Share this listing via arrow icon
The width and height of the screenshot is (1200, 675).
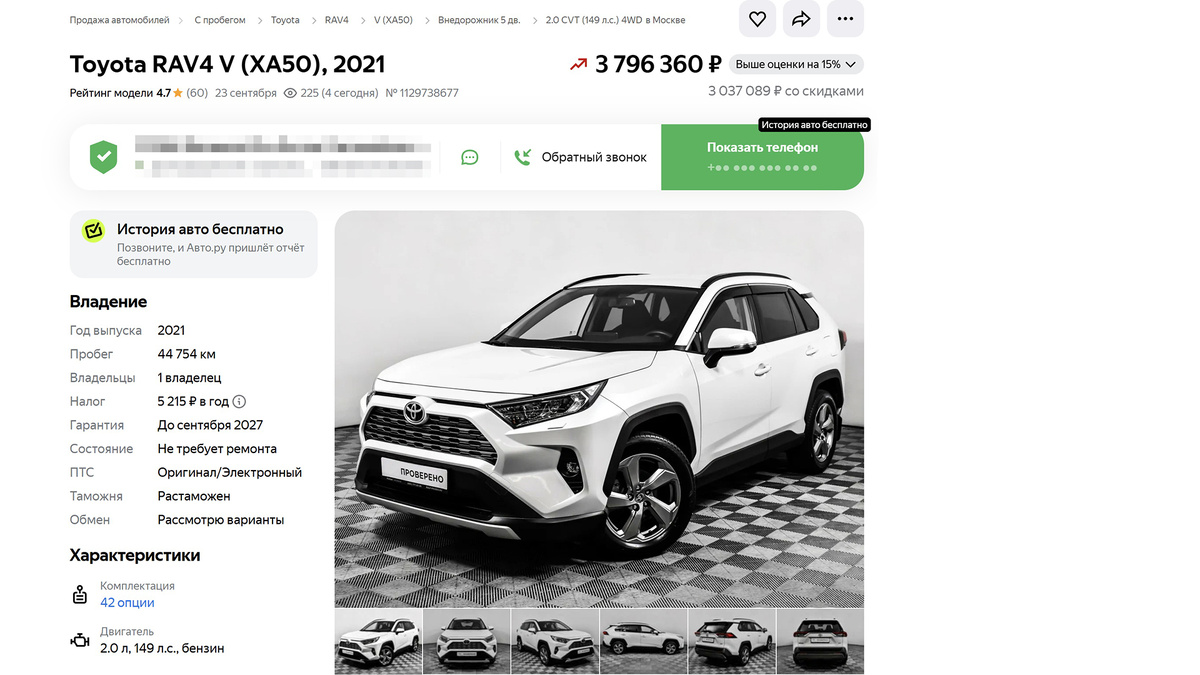(801, 19)
